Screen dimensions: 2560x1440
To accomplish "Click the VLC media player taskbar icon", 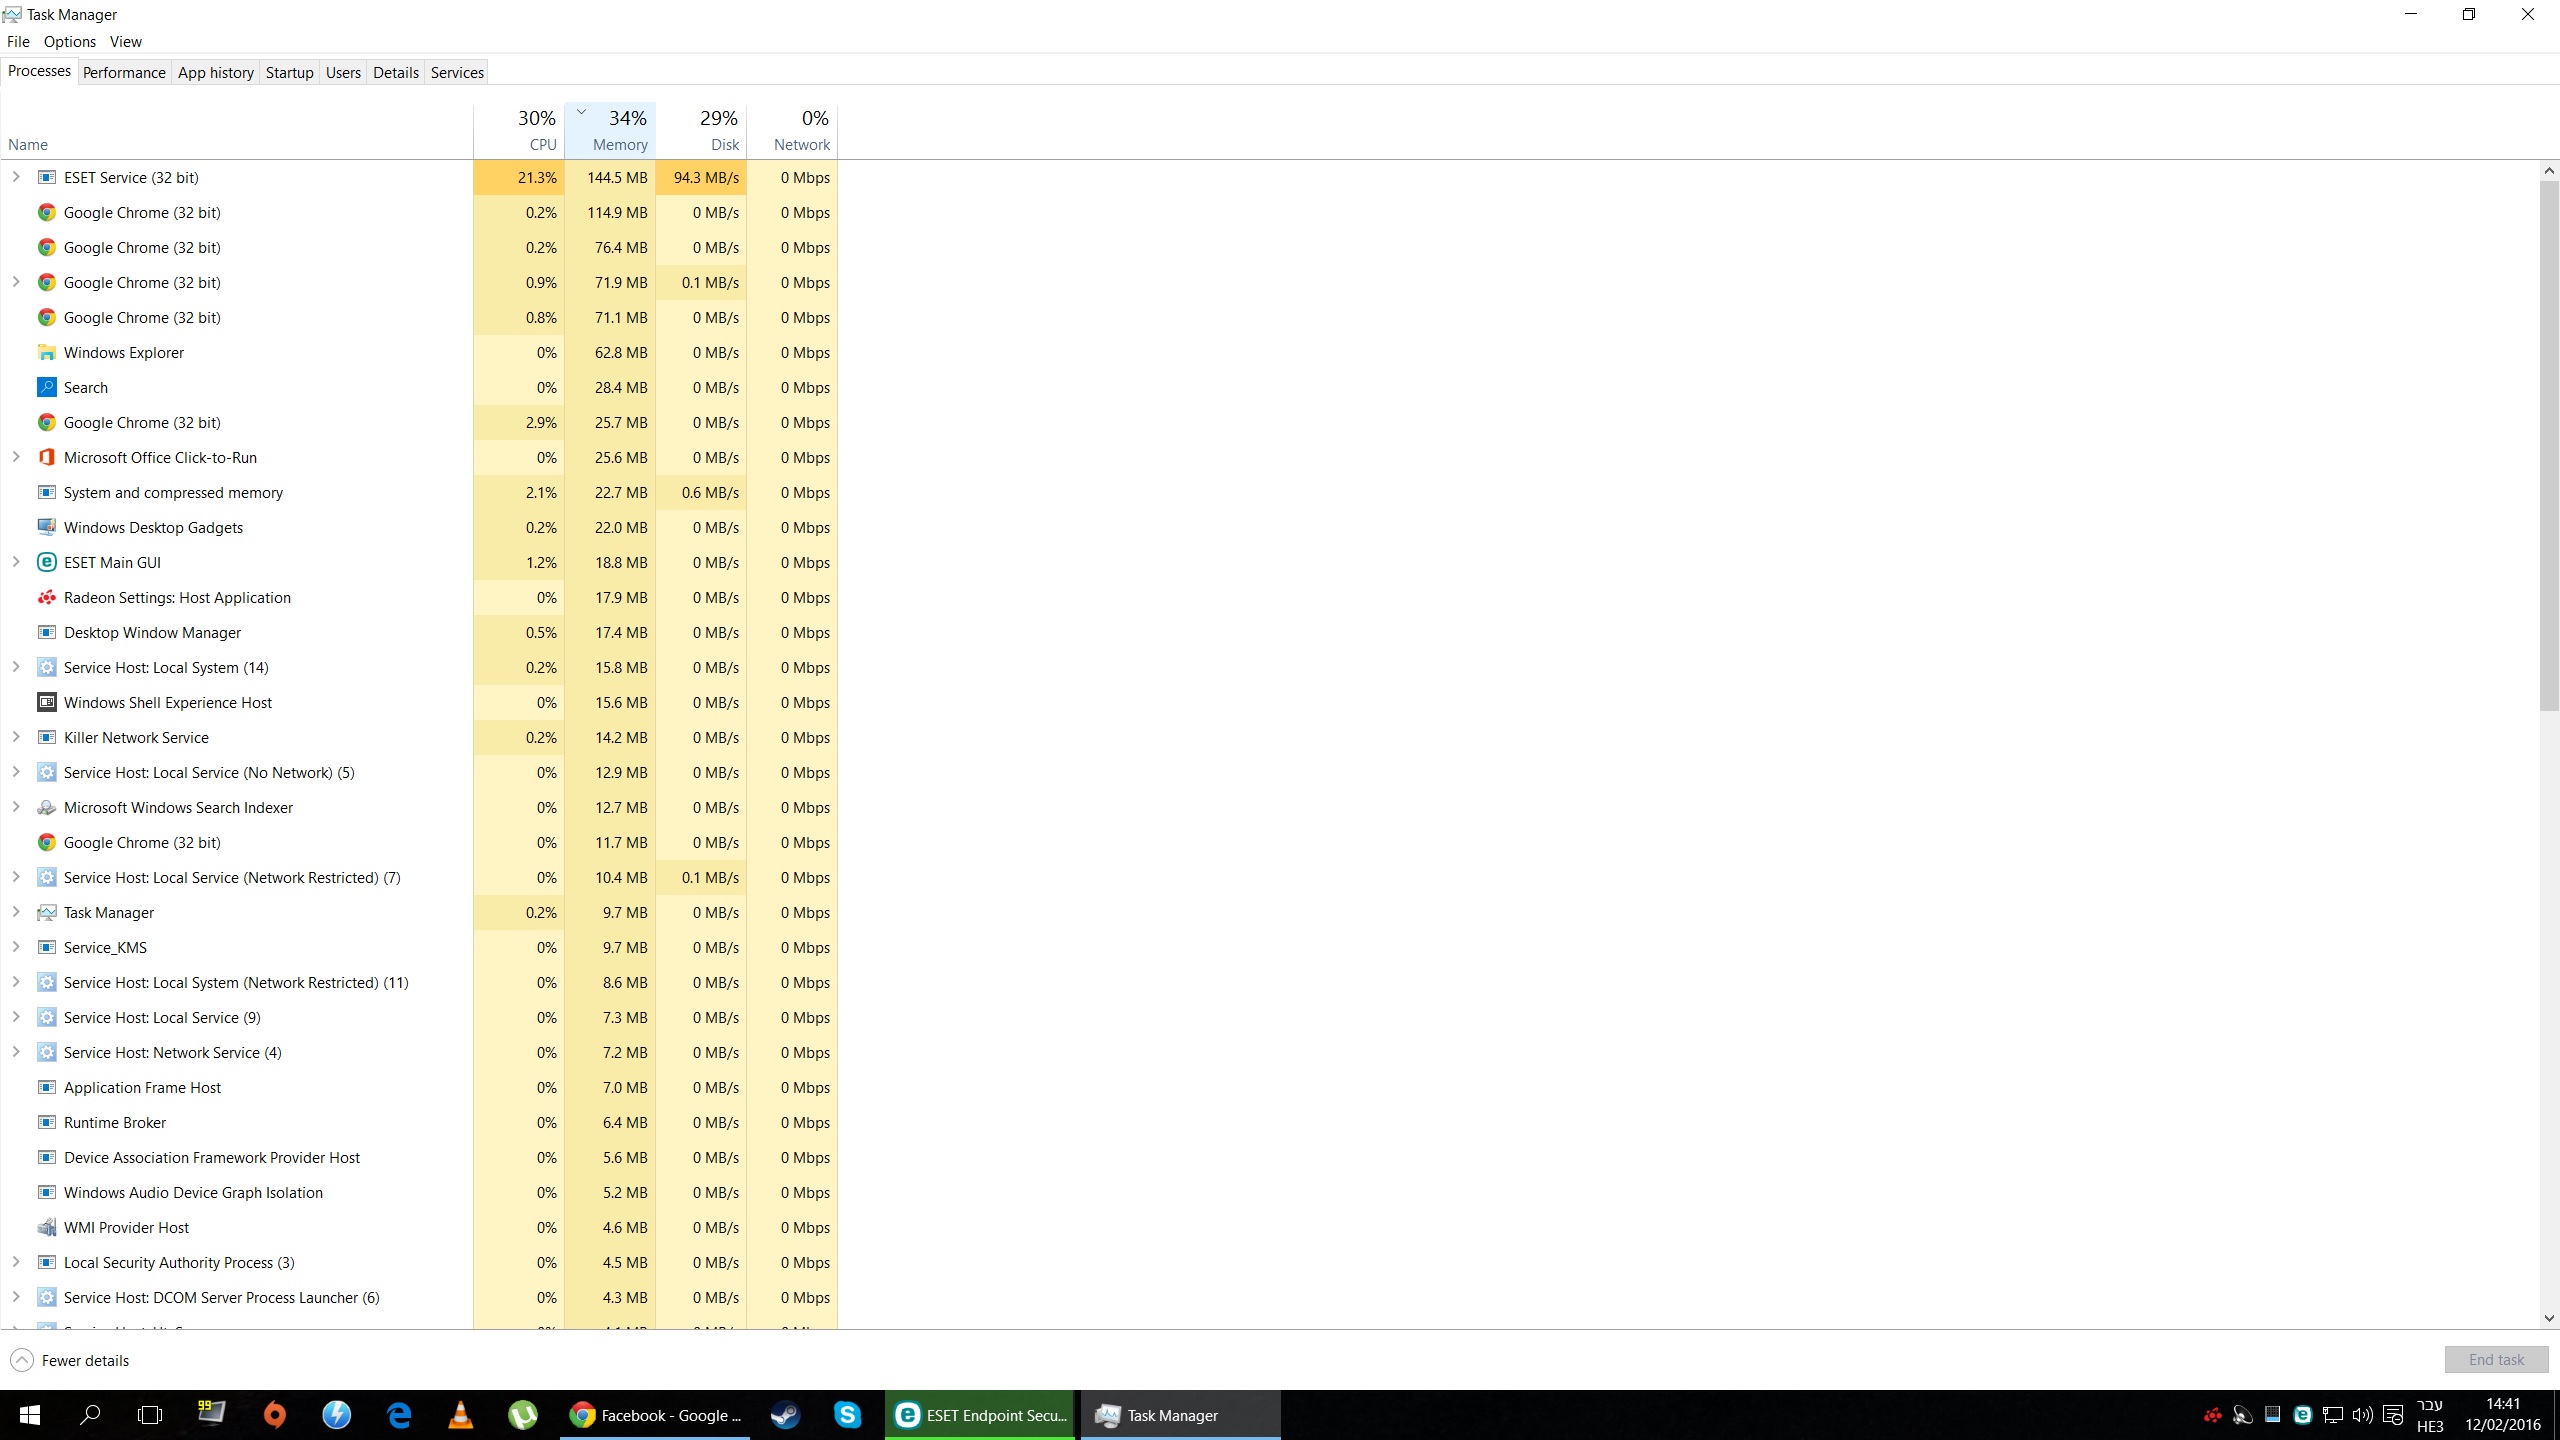I will [x=460, y=1415].
